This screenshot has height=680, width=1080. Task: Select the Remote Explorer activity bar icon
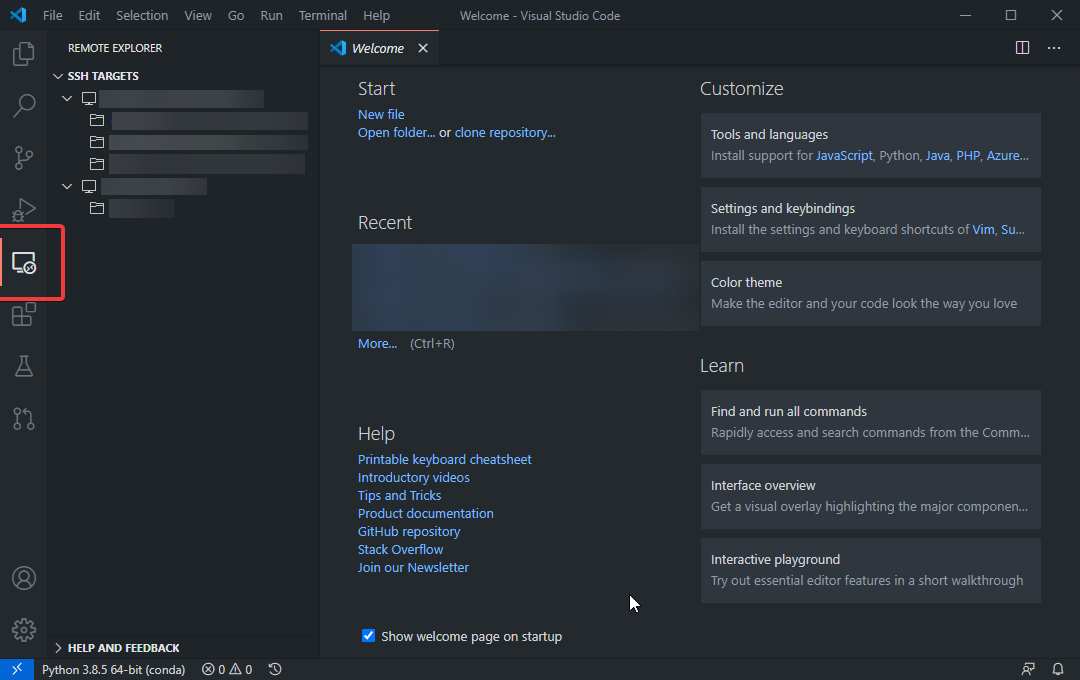point(23,262)
